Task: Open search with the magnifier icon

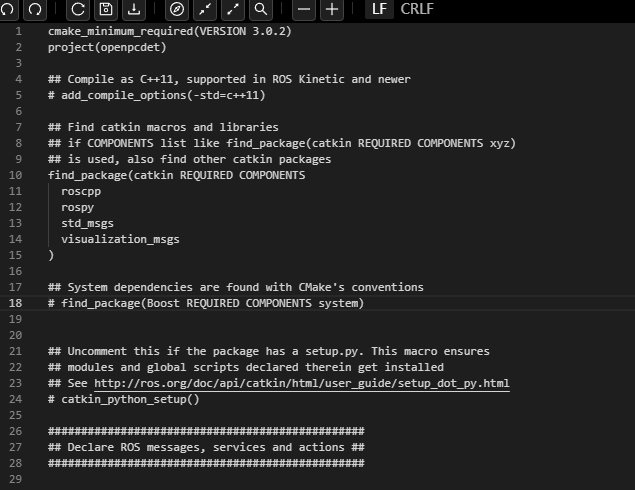Action: pyautogui.click(x=261, y=9)
